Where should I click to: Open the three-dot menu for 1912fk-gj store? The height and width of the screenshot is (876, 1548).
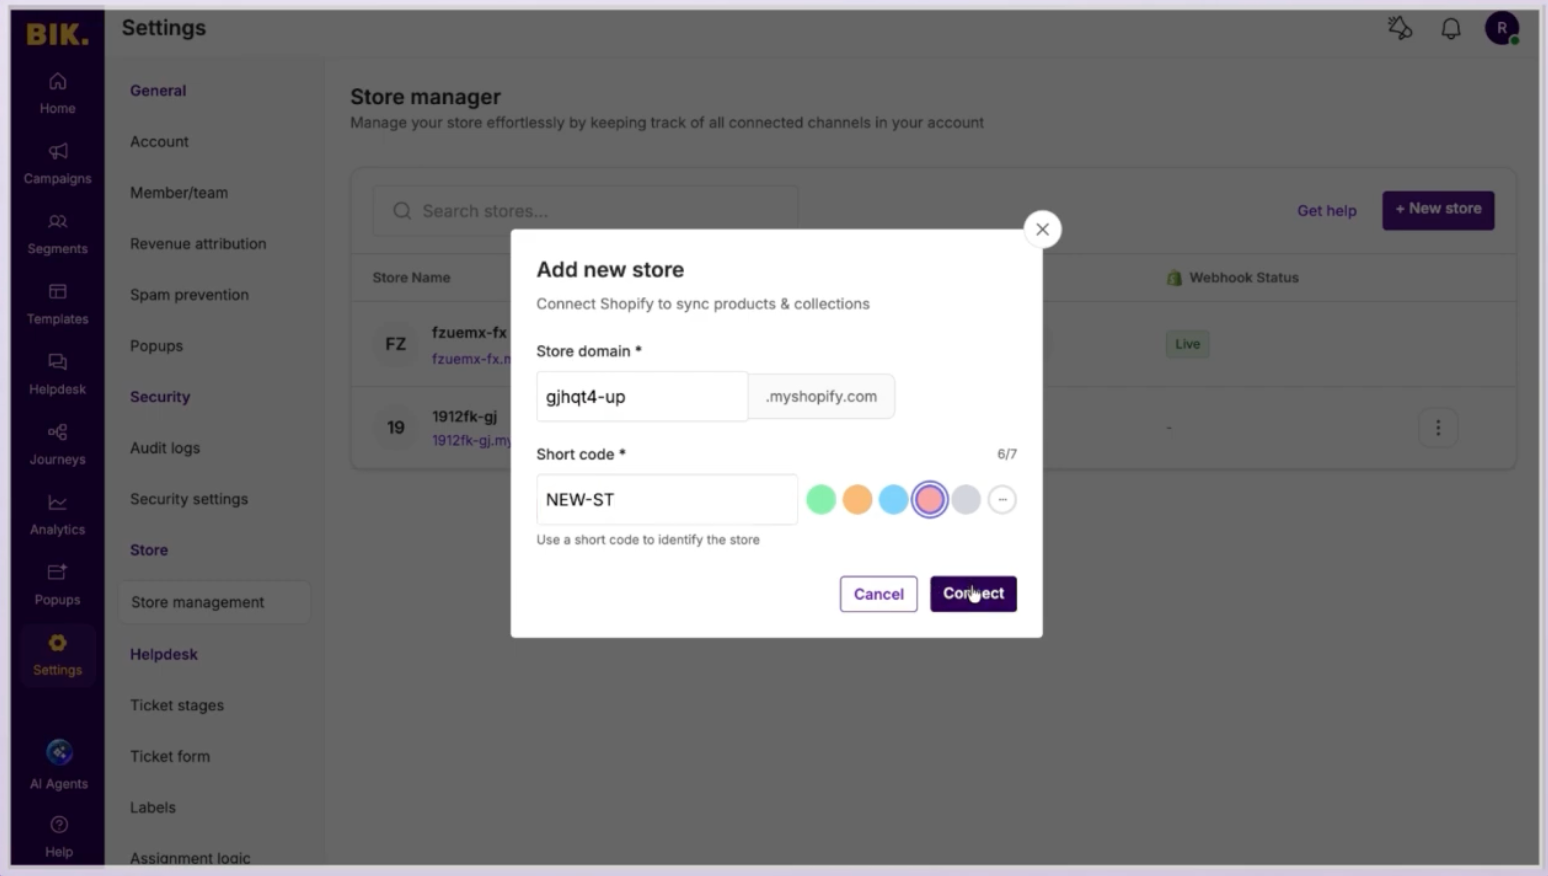(x=1438, y=428)
